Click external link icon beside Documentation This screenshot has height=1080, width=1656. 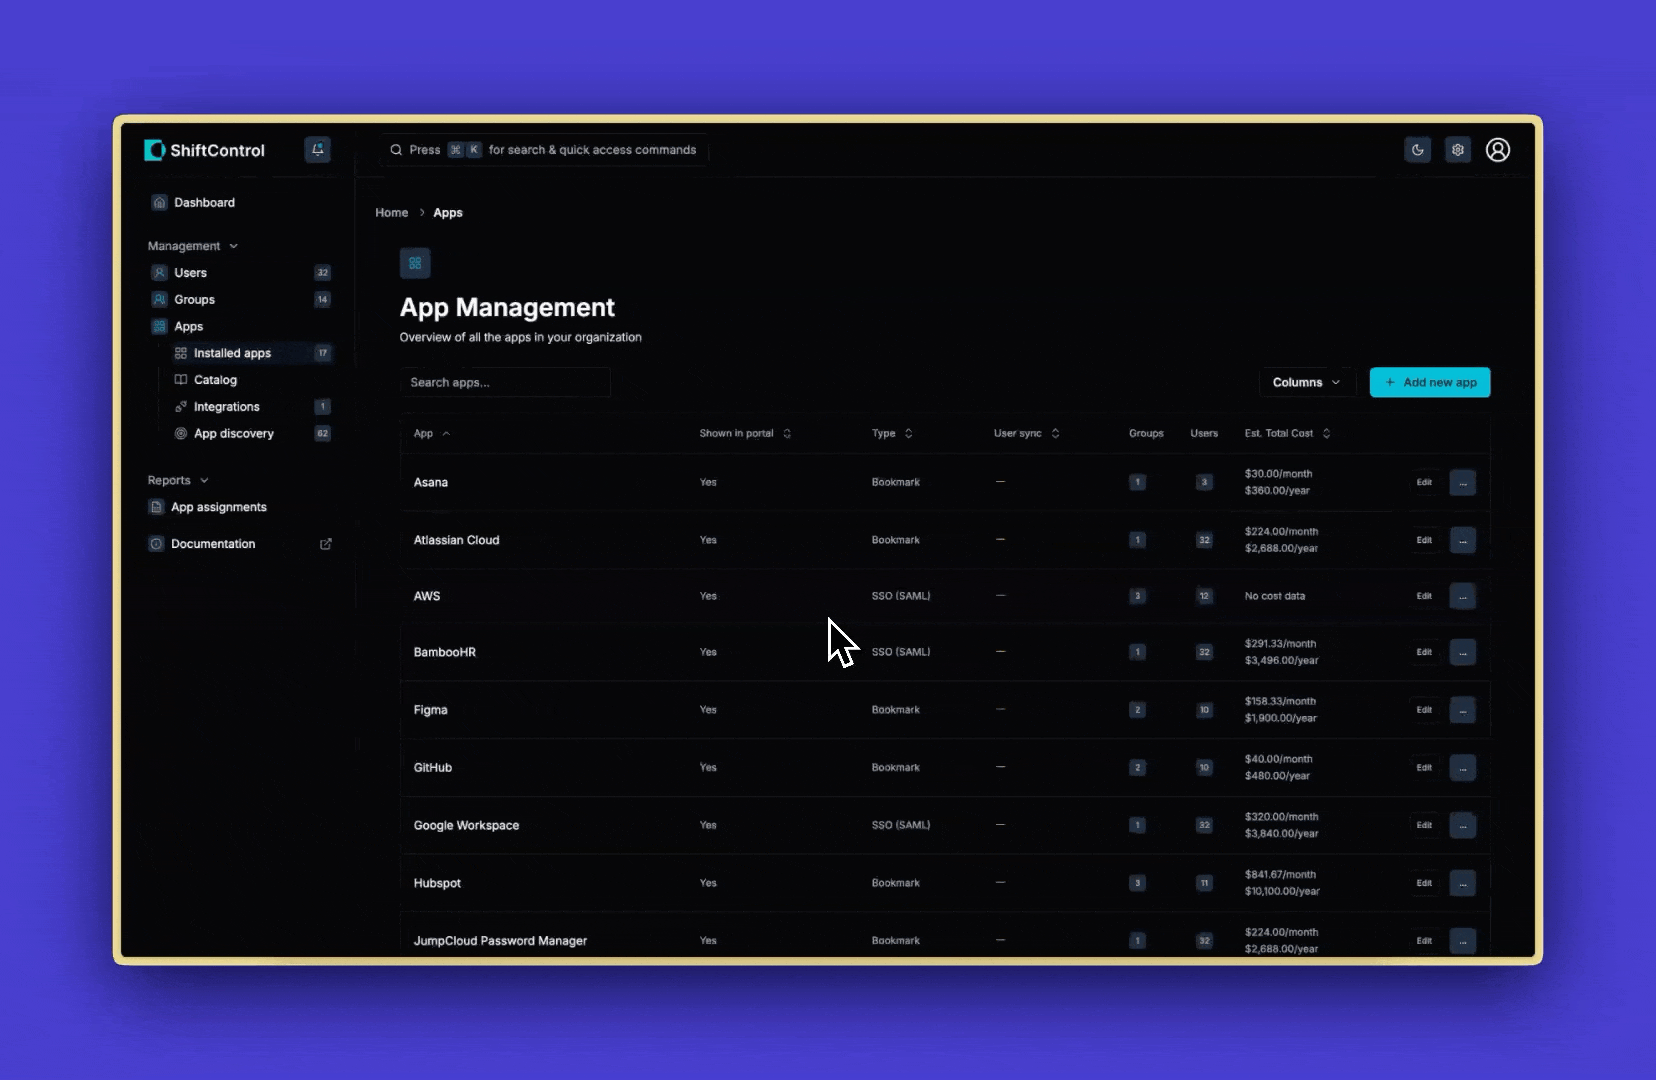coord(325,544)
